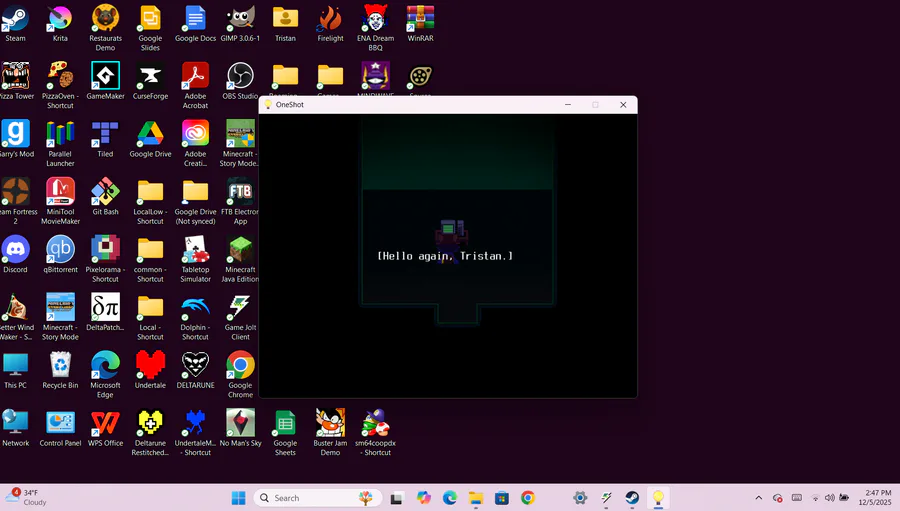Open the Steam desktop shortcut
Viewport: 900px width, 511px height.
[15, 24]
